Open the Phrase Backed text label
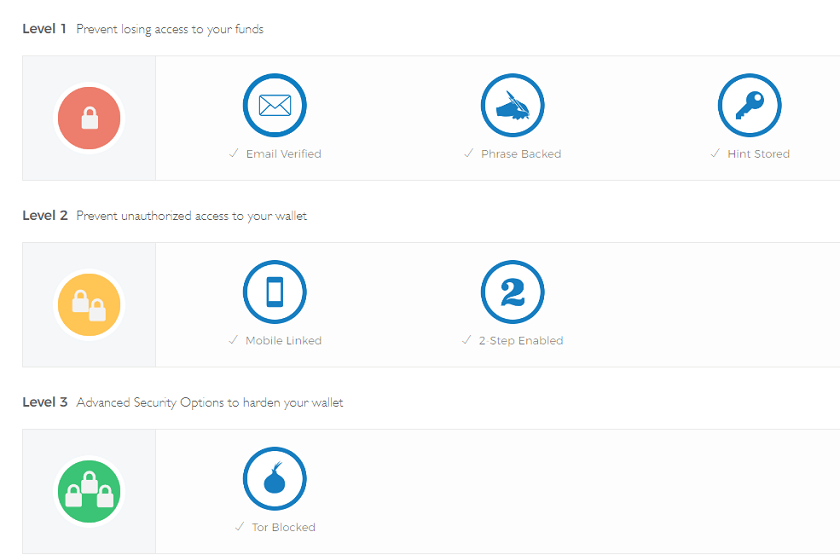840x555 pixels. point(521,154)
